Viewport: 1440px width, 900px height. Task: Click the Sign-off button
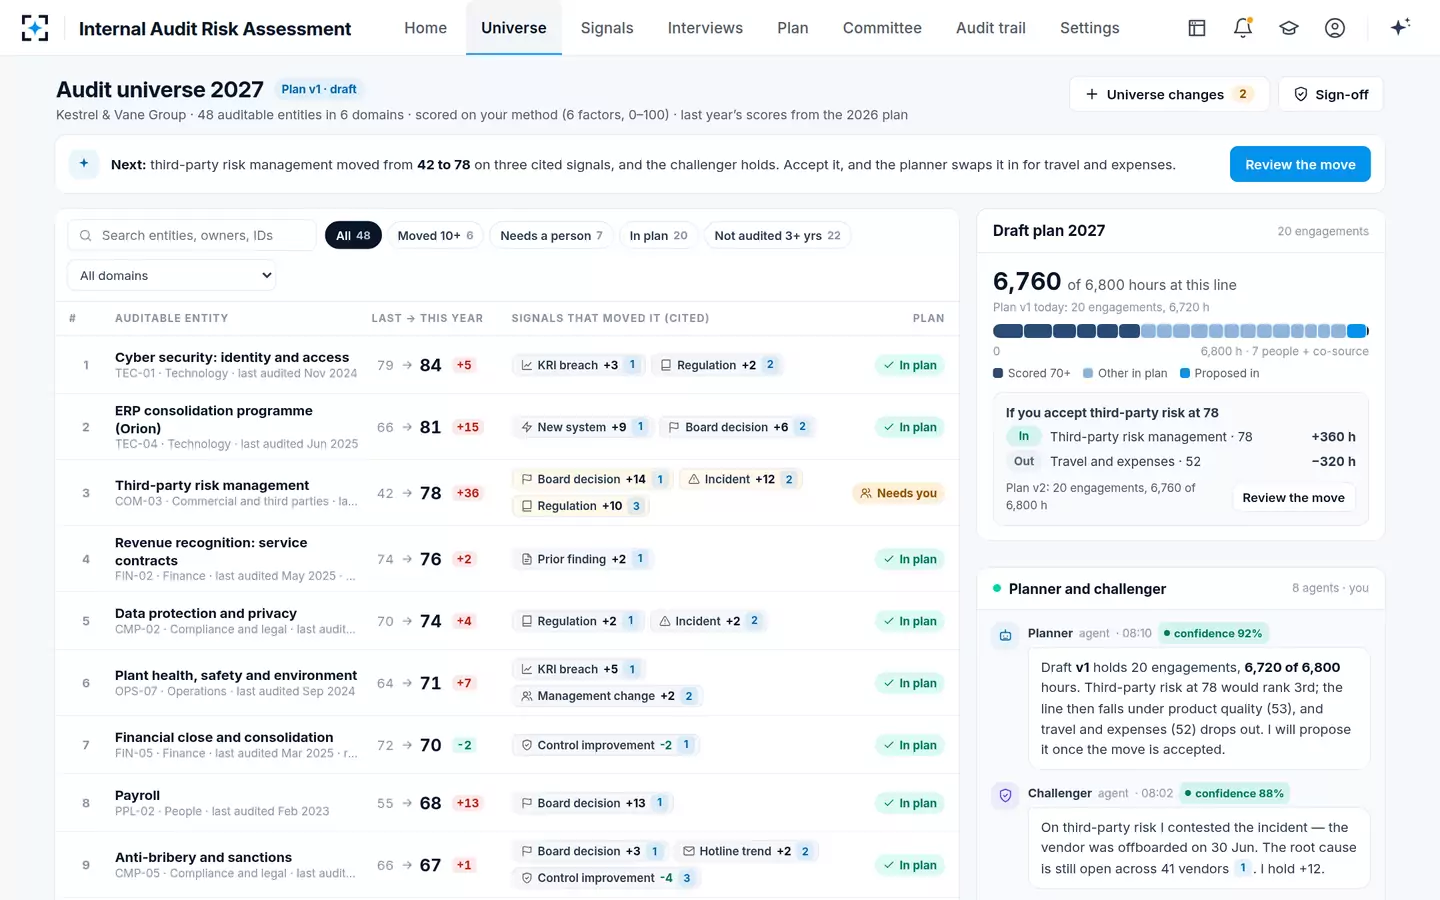click(x=1331, y=94)
